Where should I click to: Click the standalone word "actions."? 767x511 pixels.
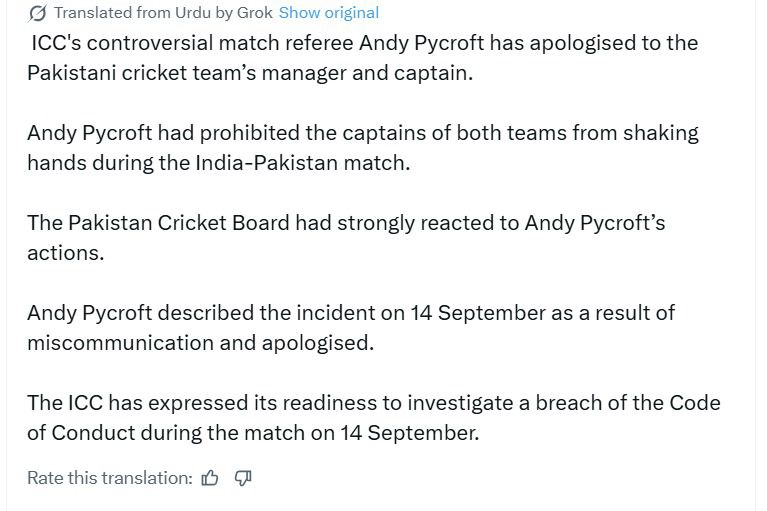(66, 253)
